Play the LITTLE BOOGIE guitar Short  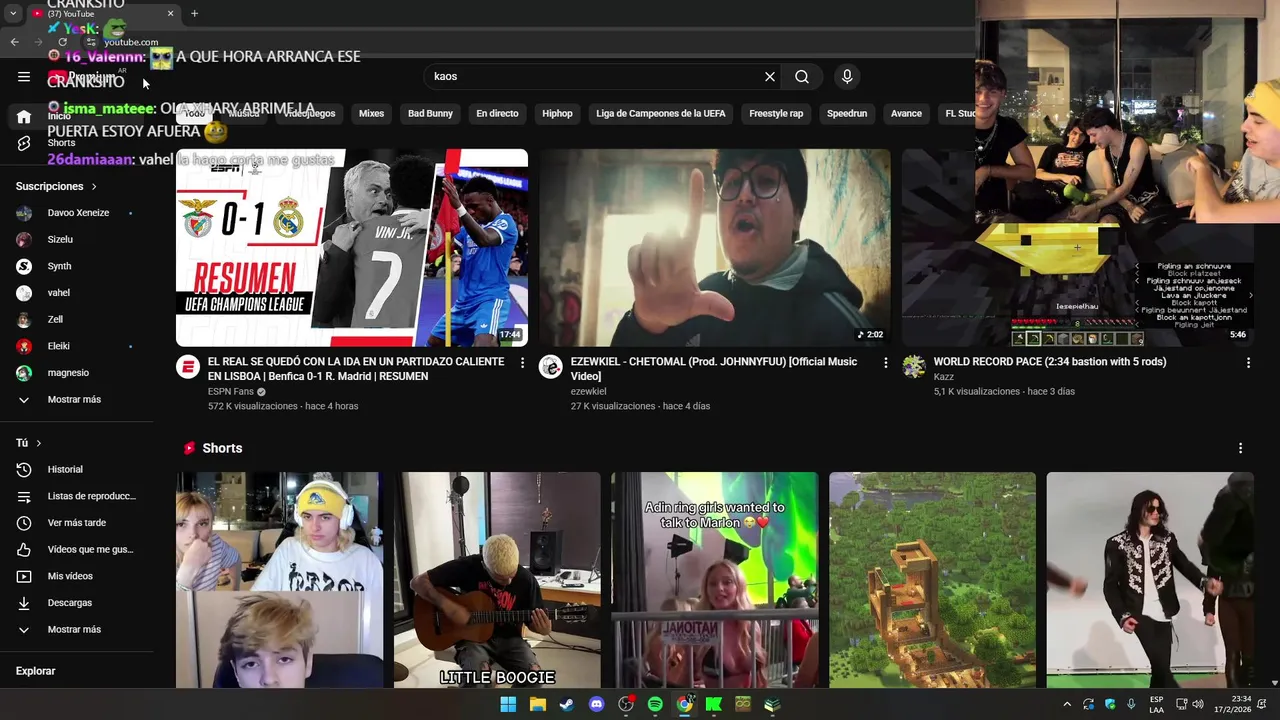point(497,580)
